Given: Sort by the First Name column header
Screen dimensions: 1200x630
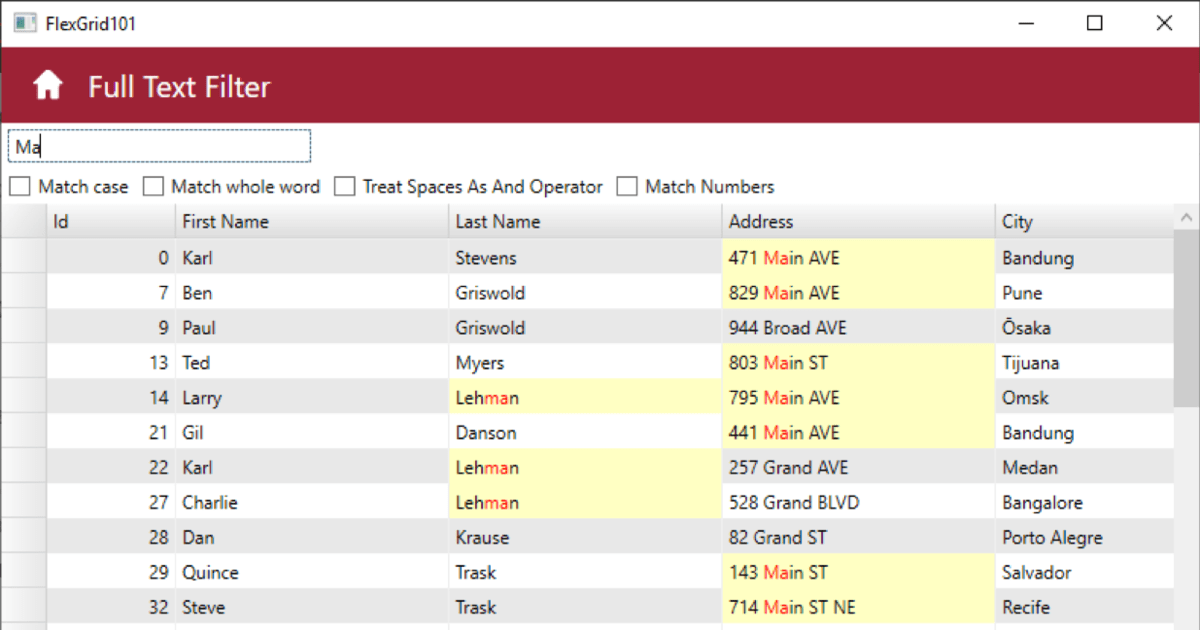Looking at the screenshot, I should point(312,222).
